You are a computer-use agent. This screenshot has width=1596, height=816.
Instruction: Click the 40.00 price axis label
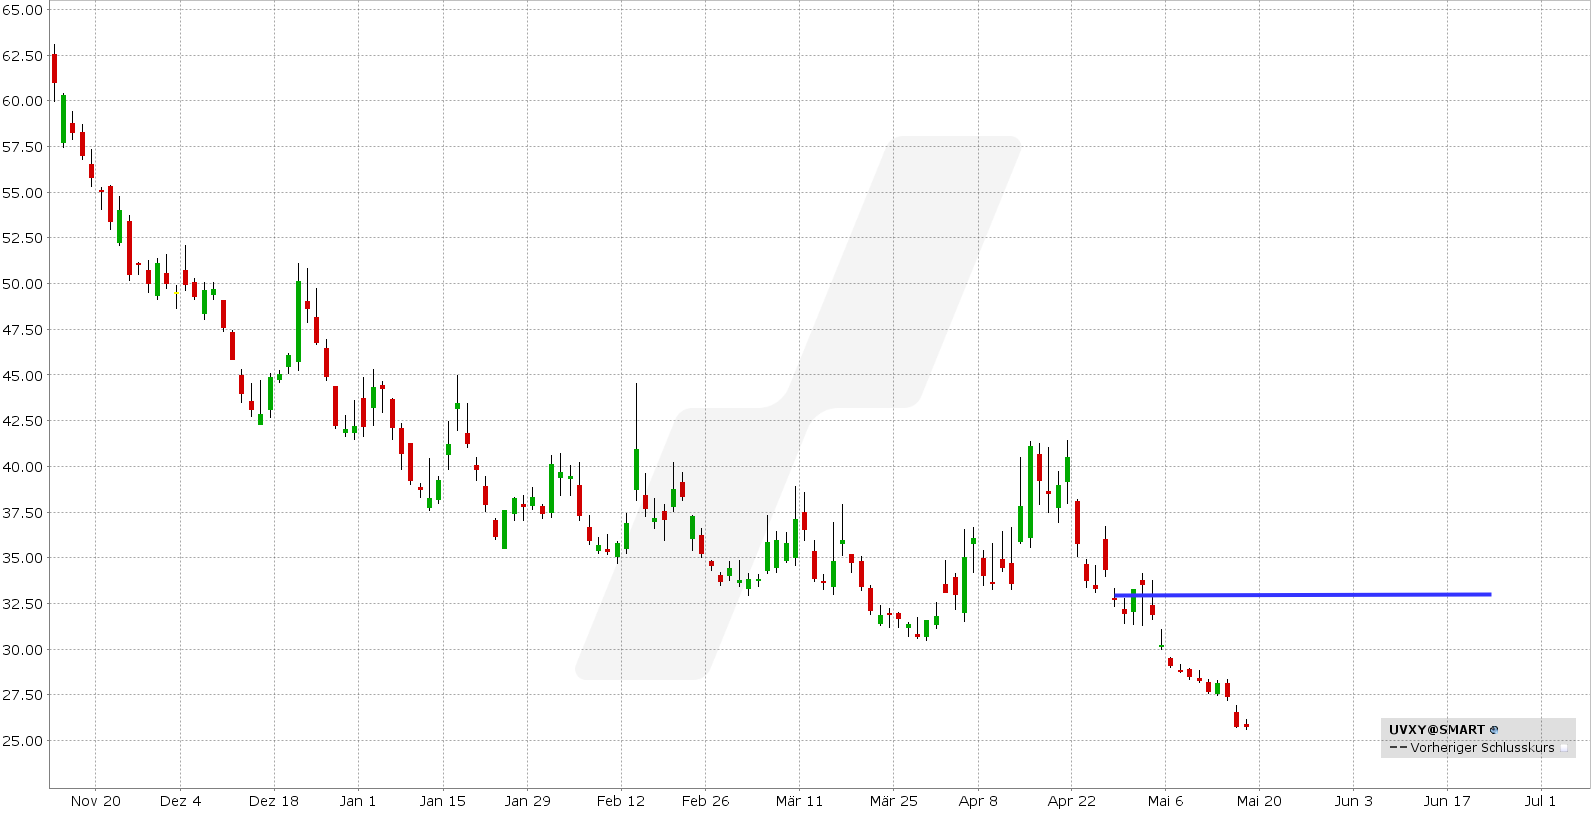tap(22, 467)
